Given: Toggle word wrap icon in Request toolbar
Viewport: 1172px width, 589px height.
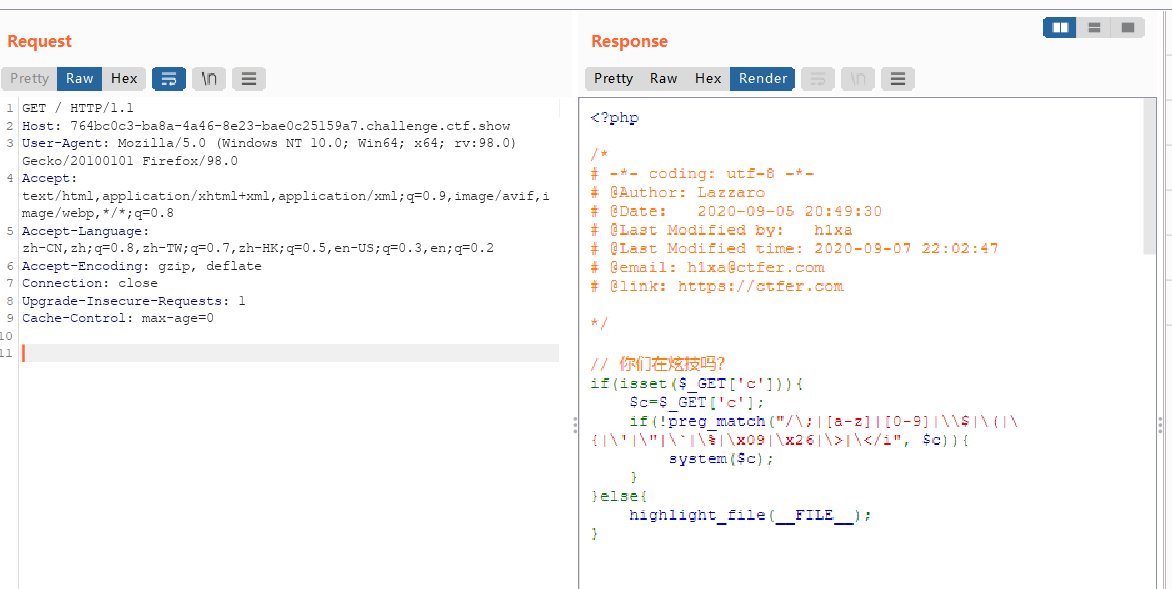Looking at the screenshot, I should (169, 78).
